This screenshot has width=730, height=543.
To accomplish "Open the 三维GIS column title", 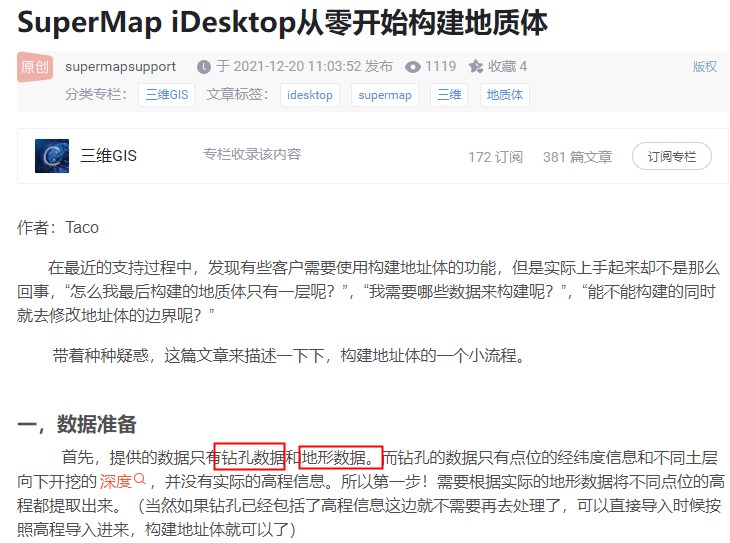I will coord(108,156).
